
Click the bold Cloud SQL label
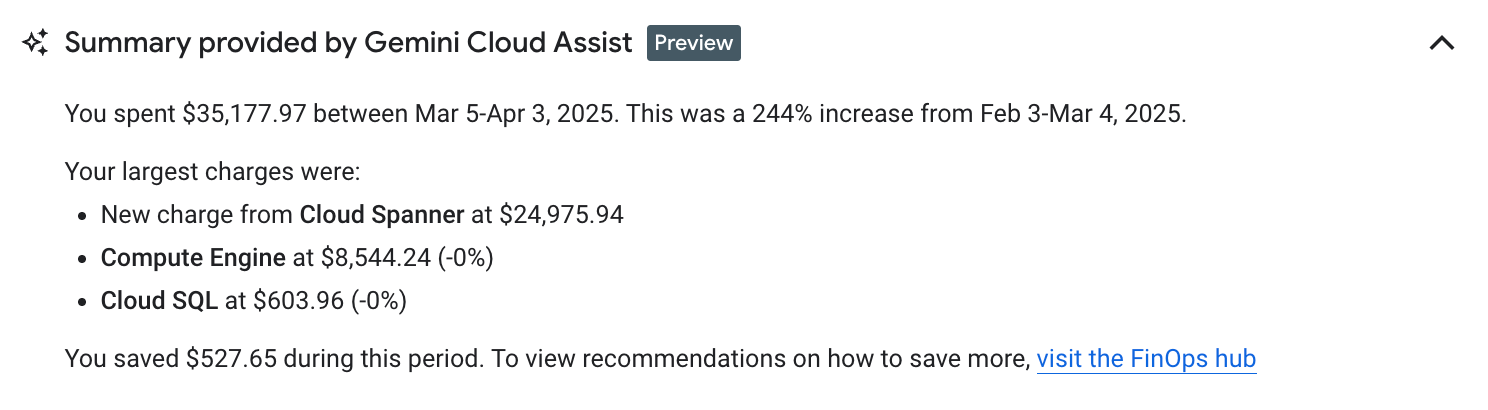coord(159,301)
